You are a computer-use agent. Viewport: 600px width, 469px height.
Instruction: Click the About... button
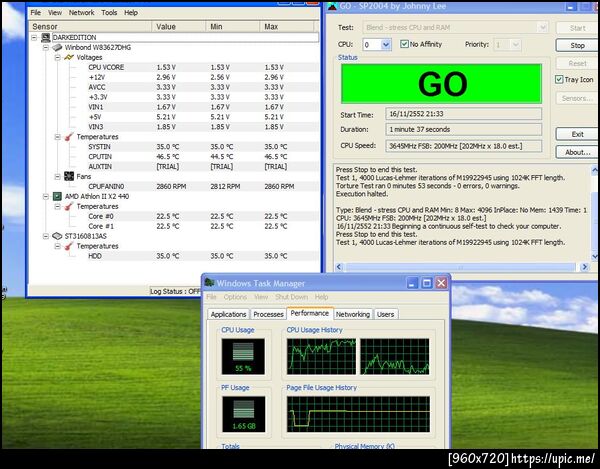click(x=577, y=152)
